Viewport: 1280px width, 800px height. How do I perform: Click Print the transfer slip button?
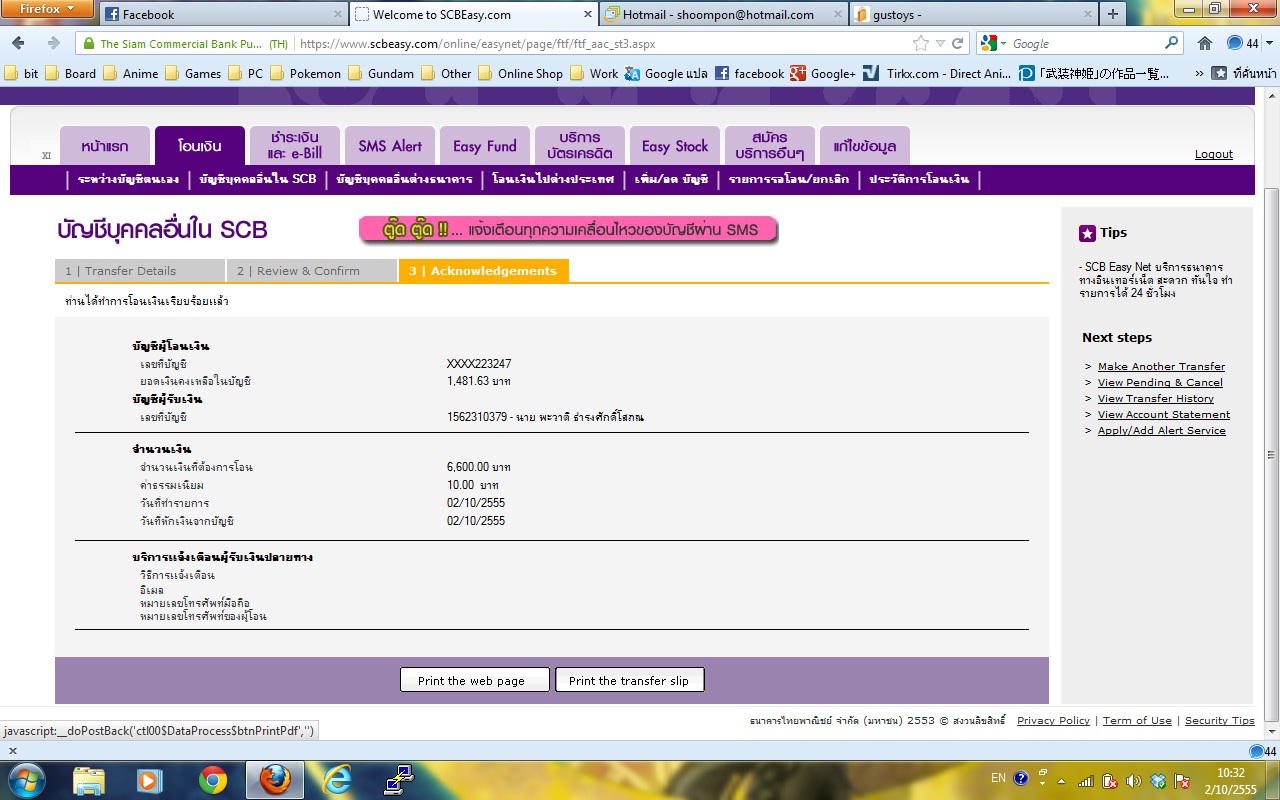629,680
